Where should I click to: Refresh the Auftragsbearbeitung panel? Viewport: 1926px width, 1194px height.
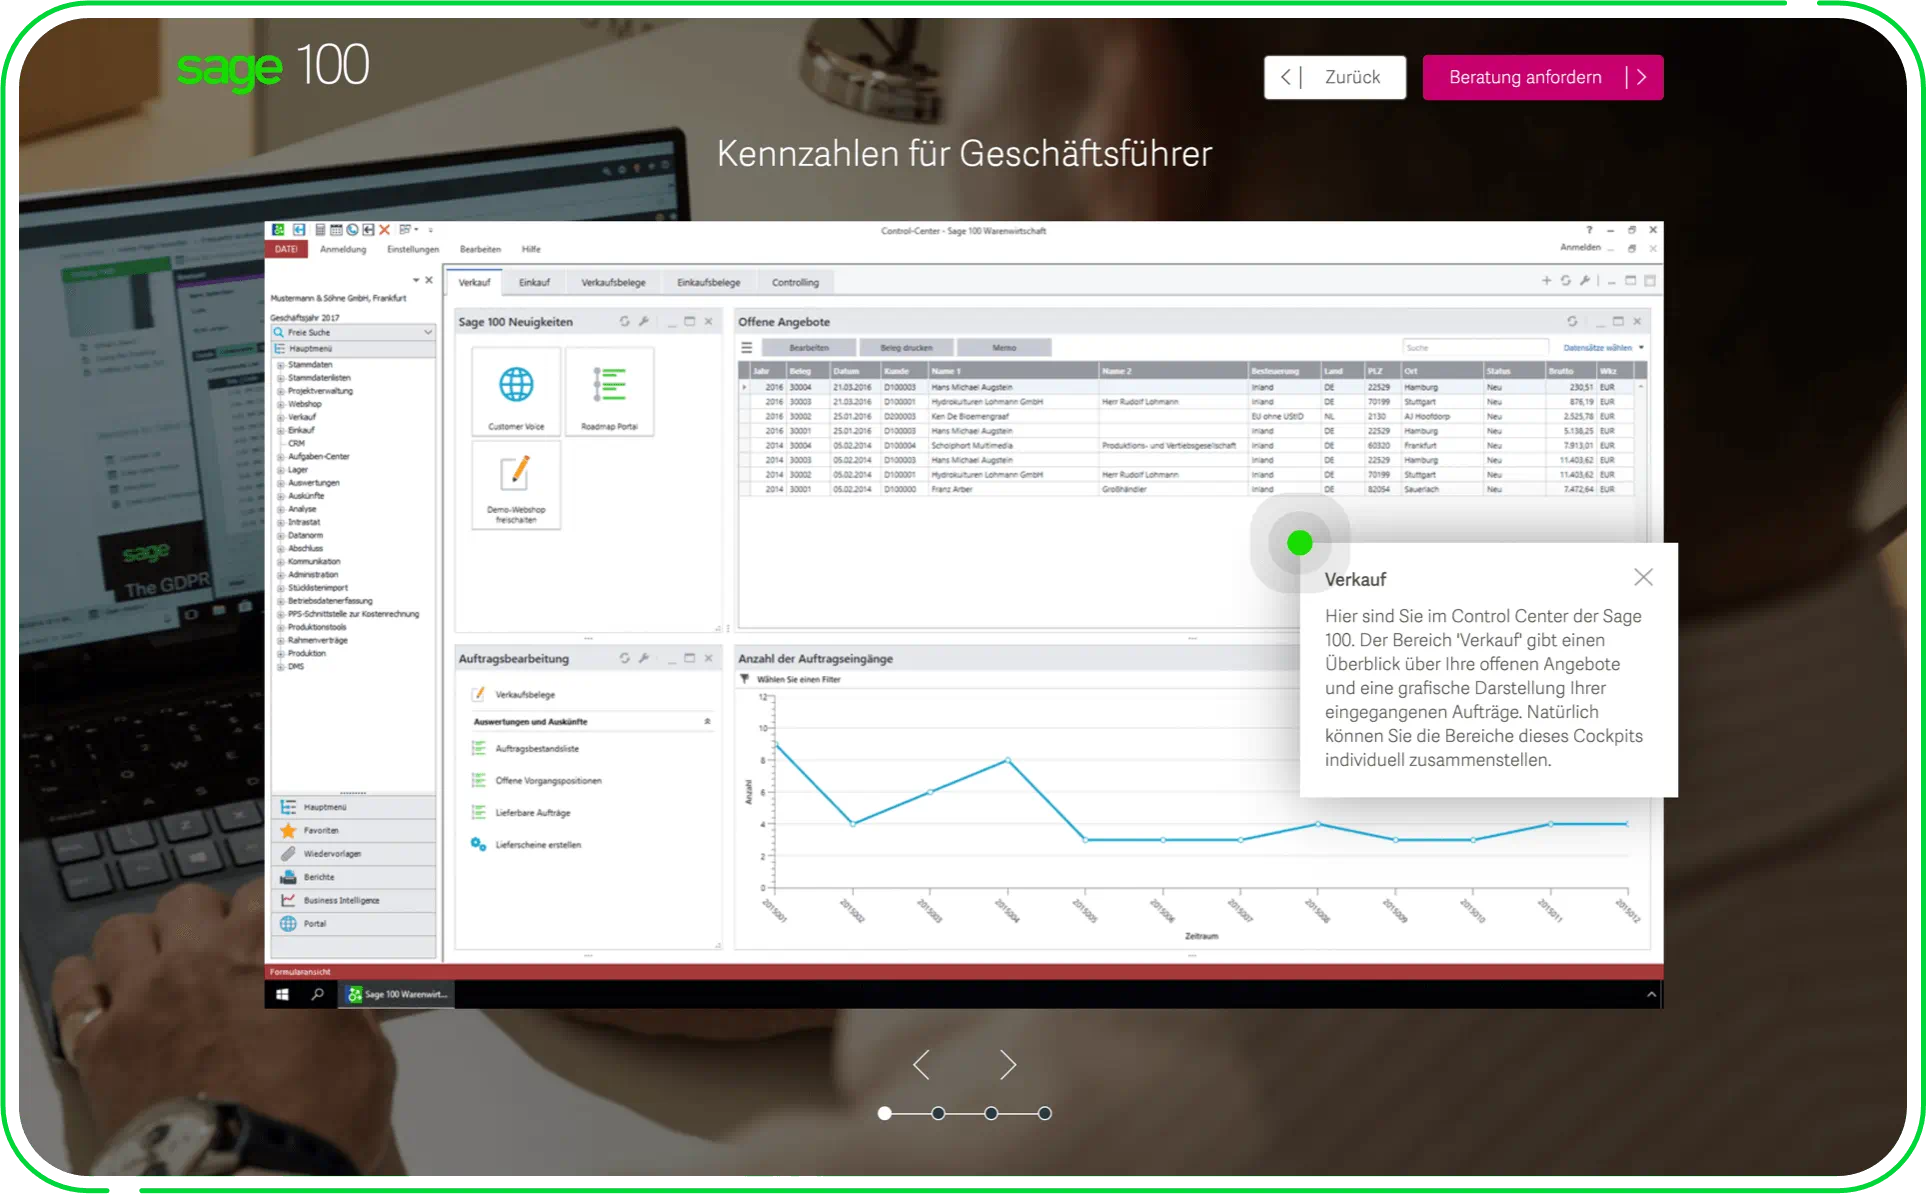(x=624, y=658)
